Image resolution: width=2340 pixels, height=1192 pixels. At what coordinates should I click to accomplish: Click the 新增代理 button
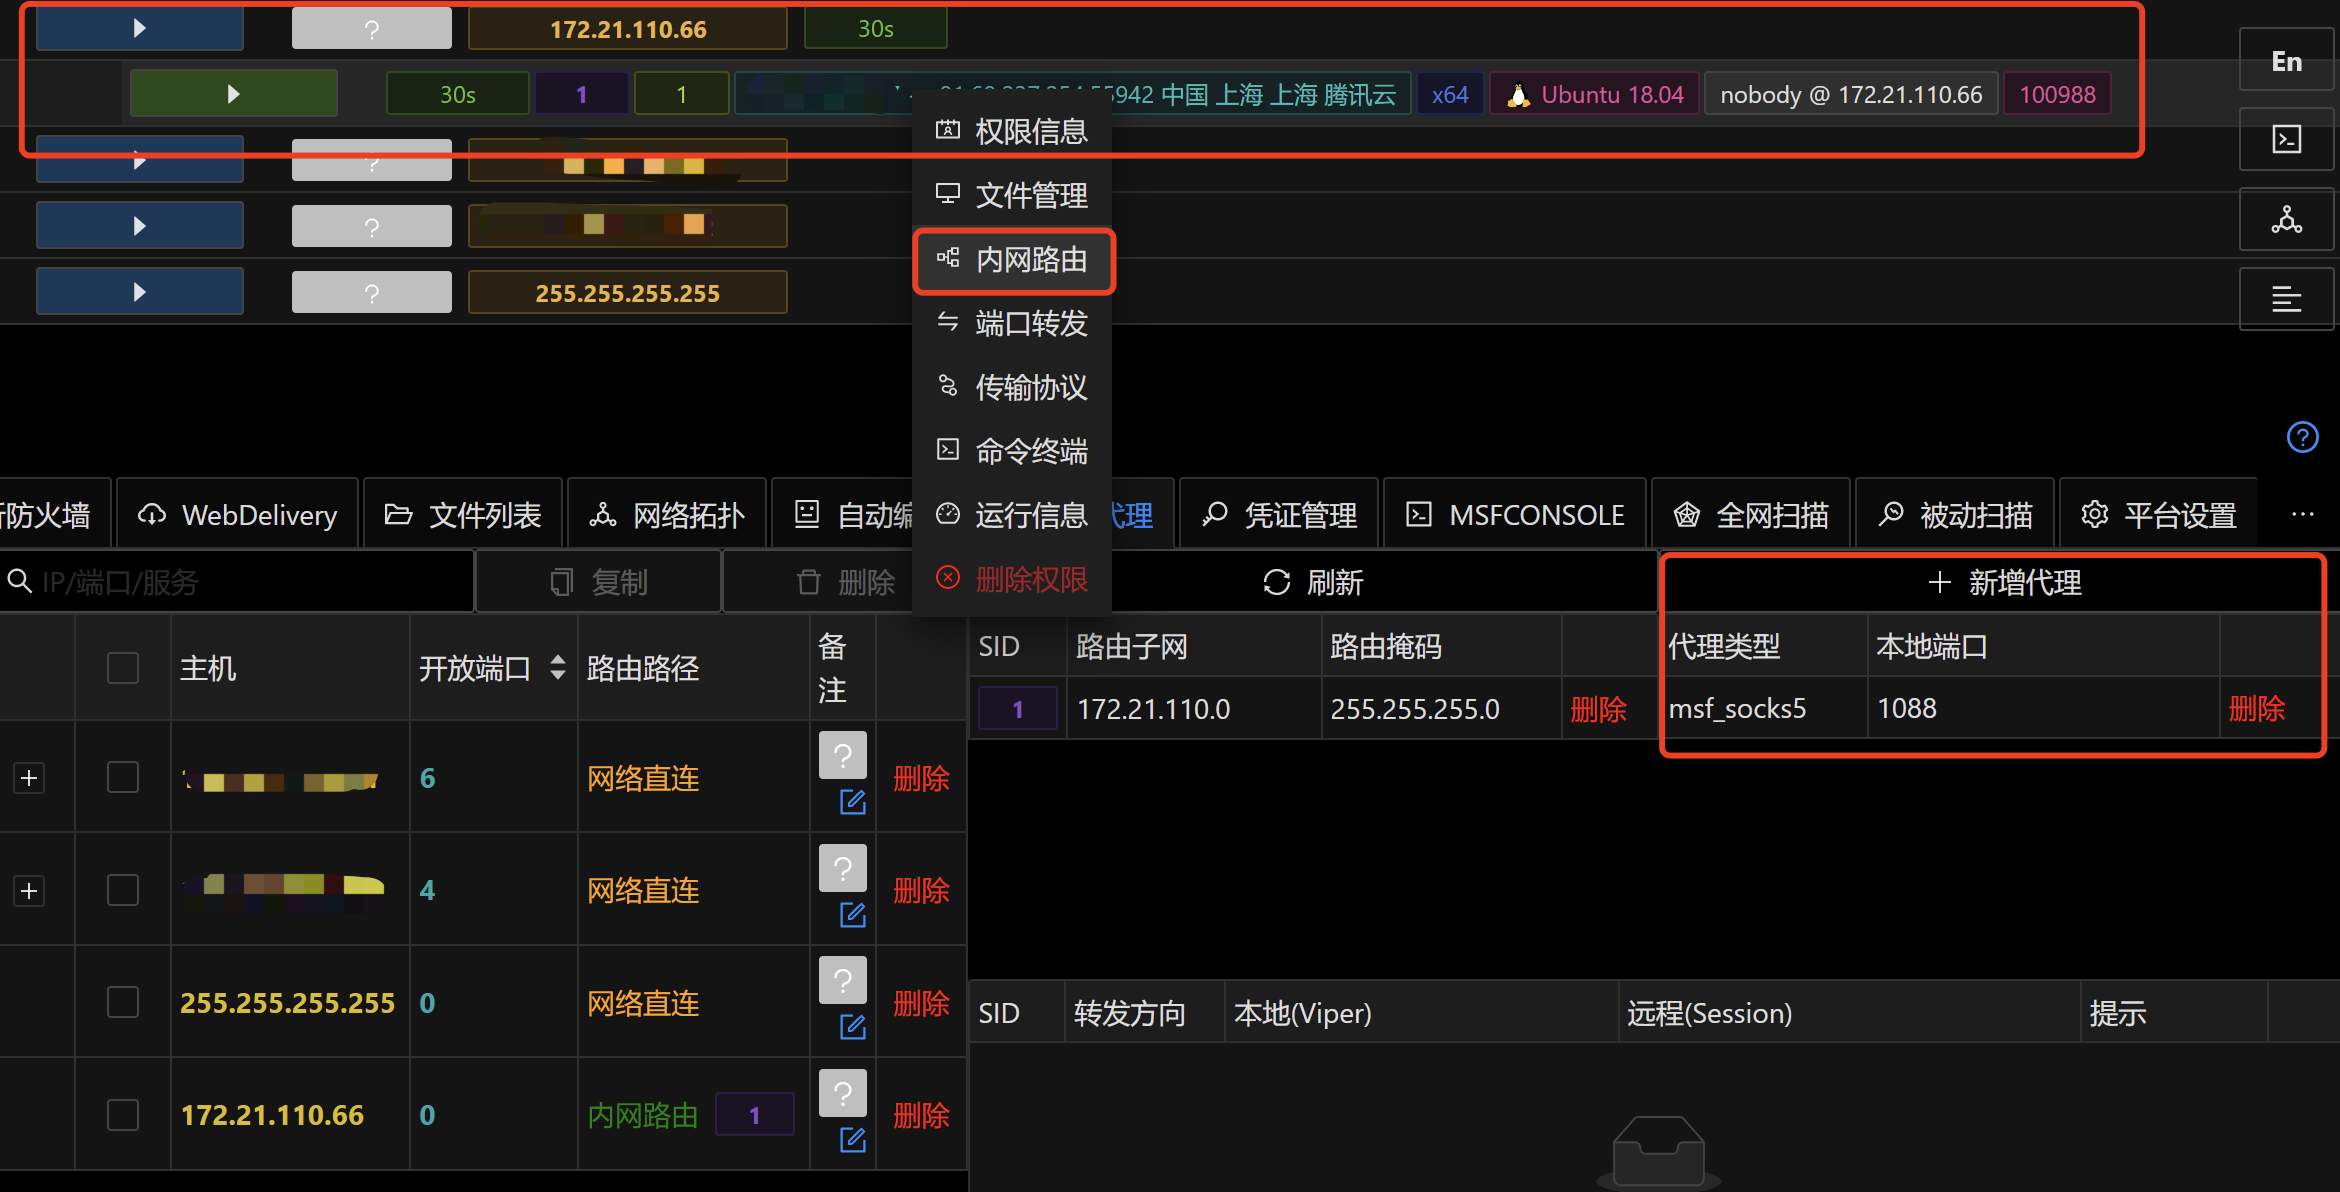2005,582
